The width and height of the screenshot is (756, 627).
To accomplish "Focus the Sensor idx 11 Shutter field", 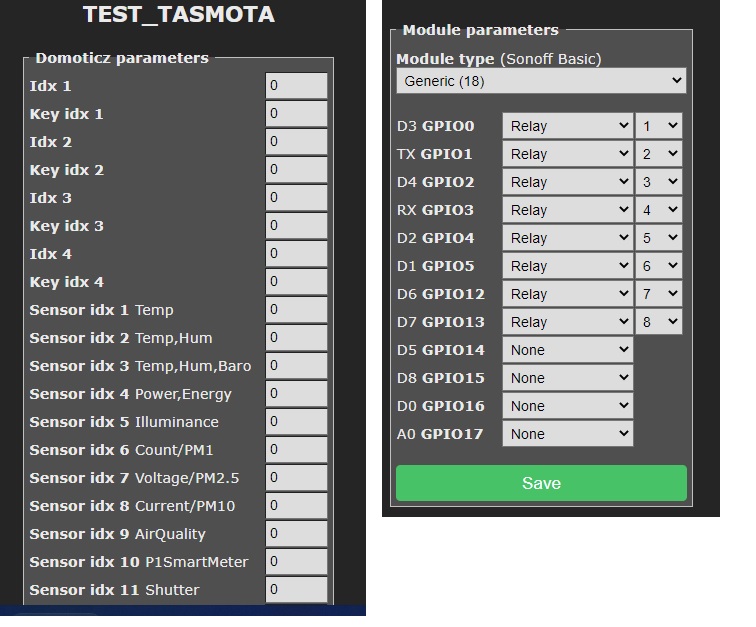I will 296,589.
